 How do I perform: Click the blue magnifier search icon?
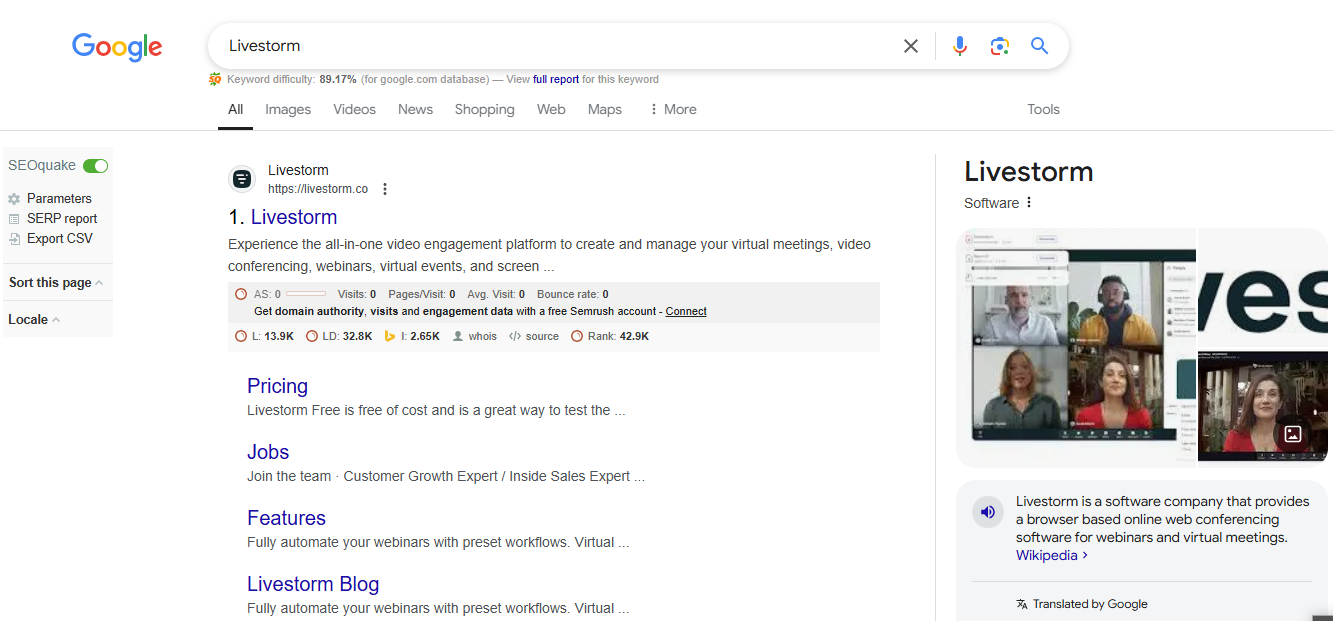1039,46
